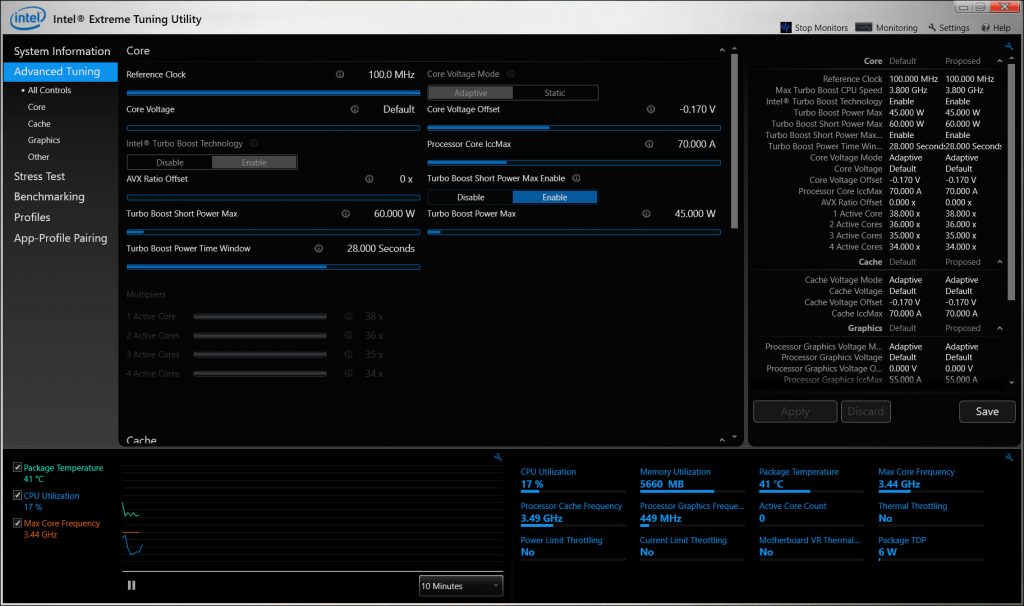Collapse Graphics group in summary panel
The image size is (1024, 606).
[999, 328]
